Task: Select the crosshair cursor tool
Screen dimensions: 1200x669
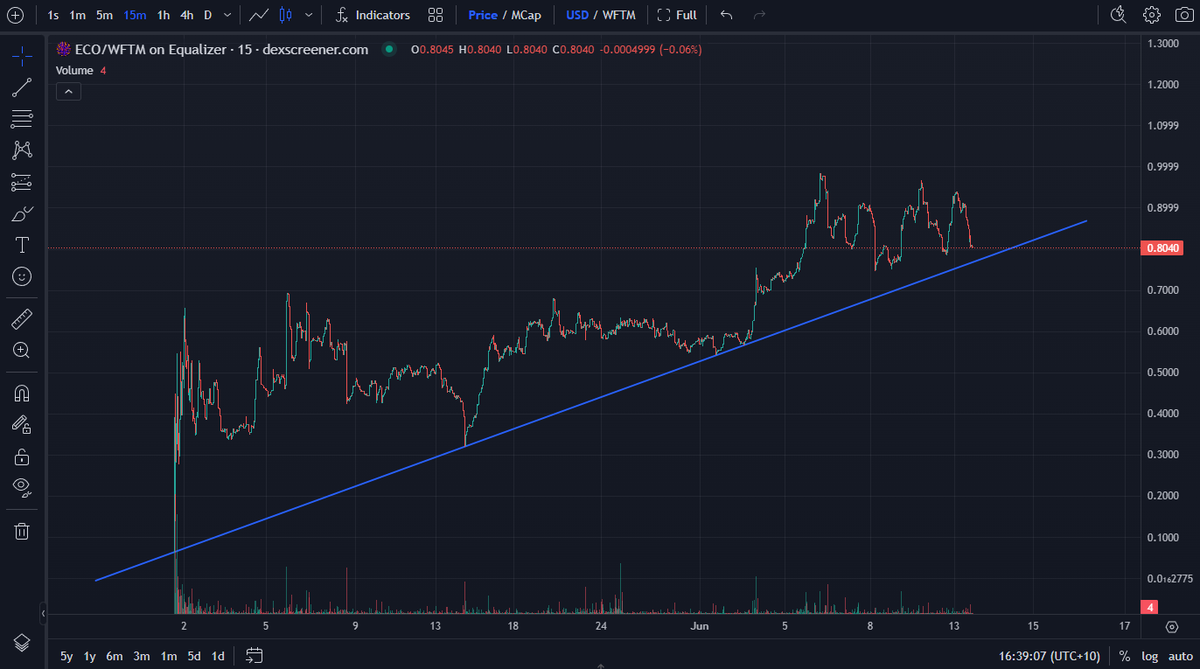Action: (x=22, y=56)
